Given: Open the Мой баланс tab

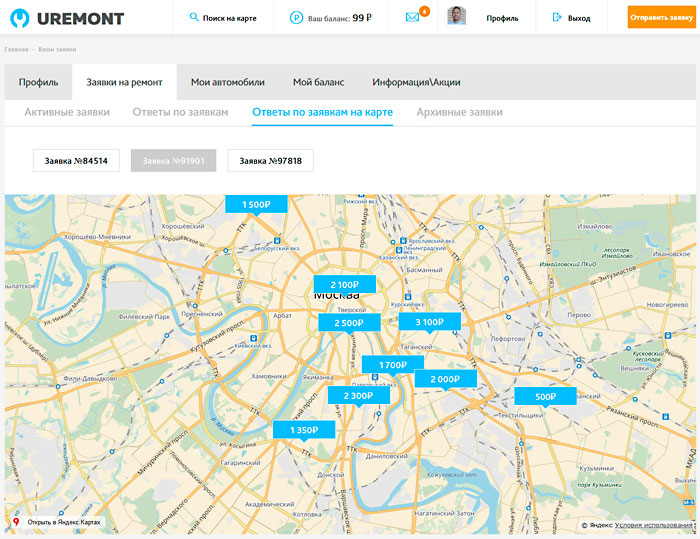Looking at the screenshot, I should tap(318, 82).
